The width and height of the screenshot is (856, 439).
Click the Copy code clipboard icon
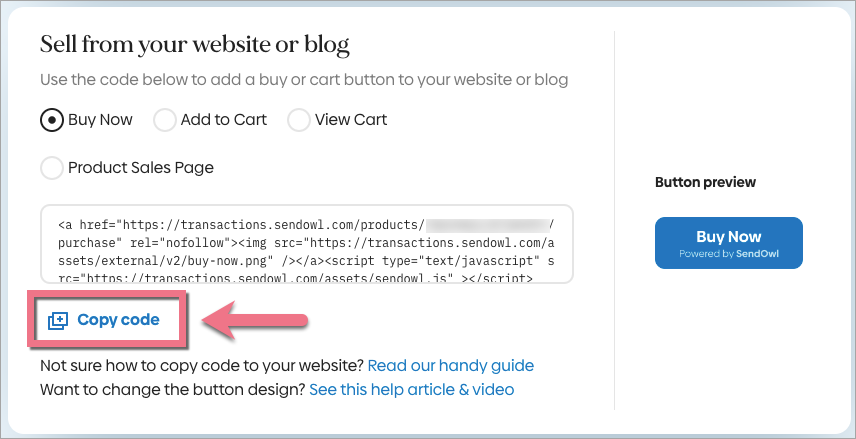[x=58, y=320]
